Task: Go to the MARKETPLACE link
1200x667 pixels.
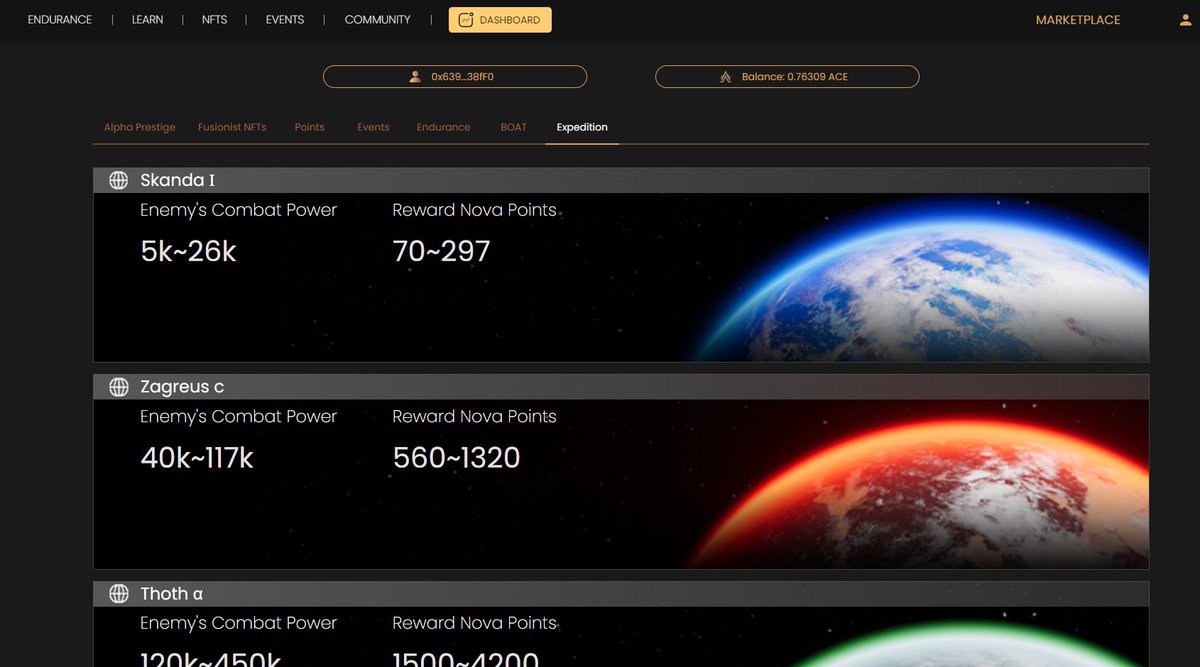Action: tap(1078, 20)
